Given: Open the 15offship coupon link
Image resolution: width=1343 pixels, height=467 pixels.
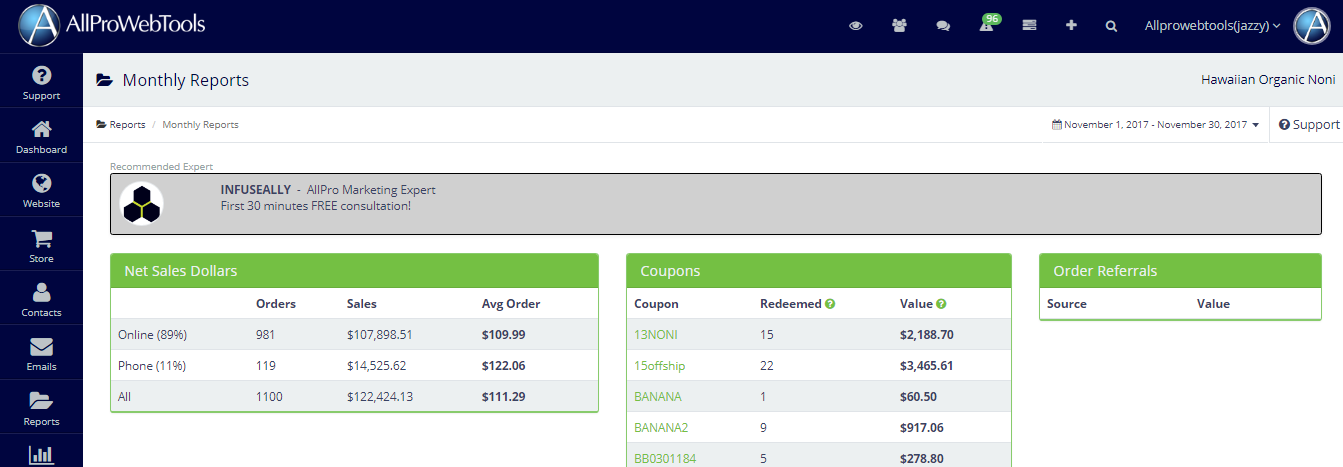Looking at the screenshot, I should [x=659, y=366].
